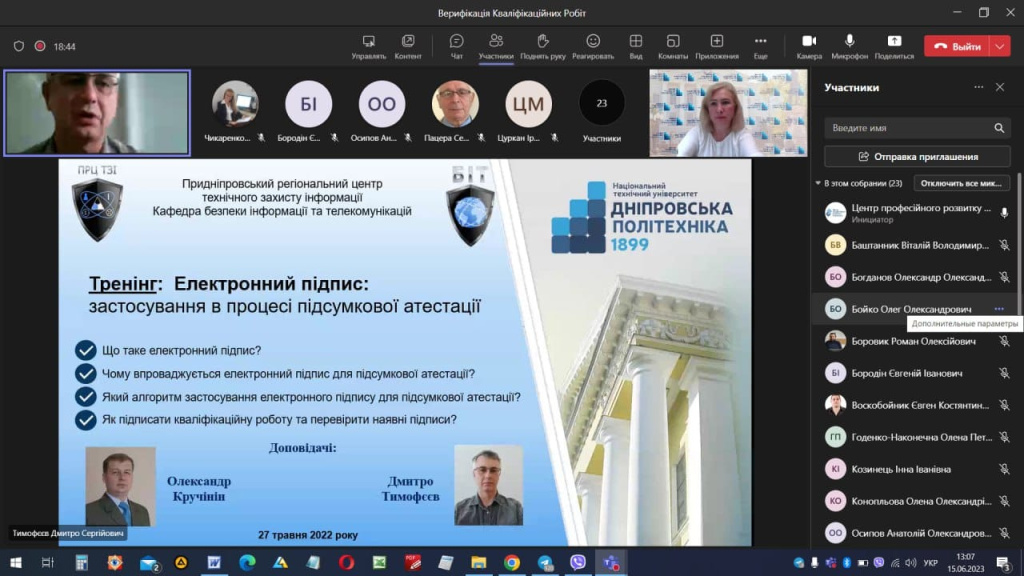
Task: Click the red recording indicator
Action: click(x=40, y=46)
